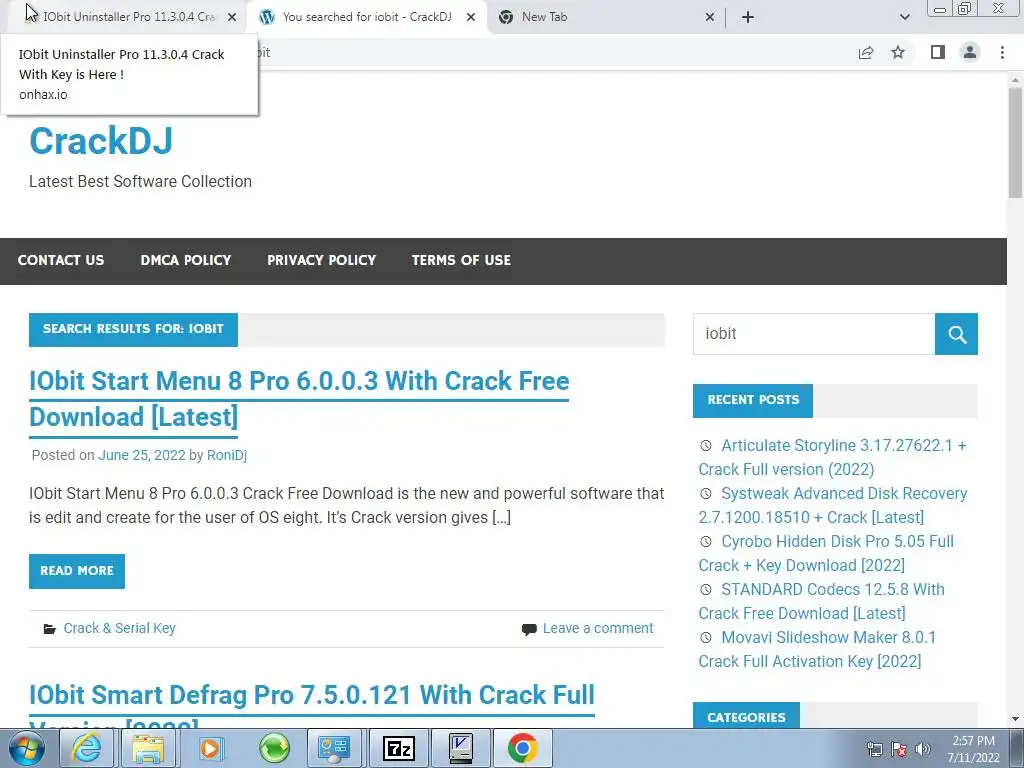The width and height of the screenshot is (1024, 768).
Task: Open STANDARD Codecs 12.5.8 post
Action: [x=822, y=601]
